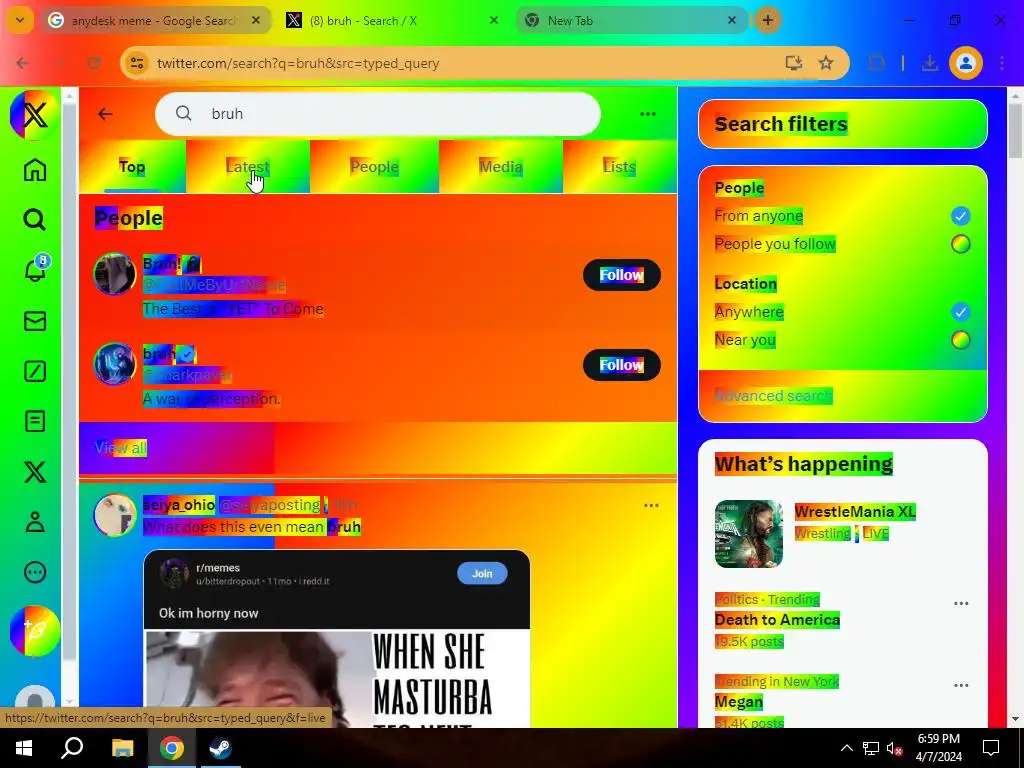The image size is (1024, 768).
Task: Join r/memes in embedded post
Action: point(482,573)
